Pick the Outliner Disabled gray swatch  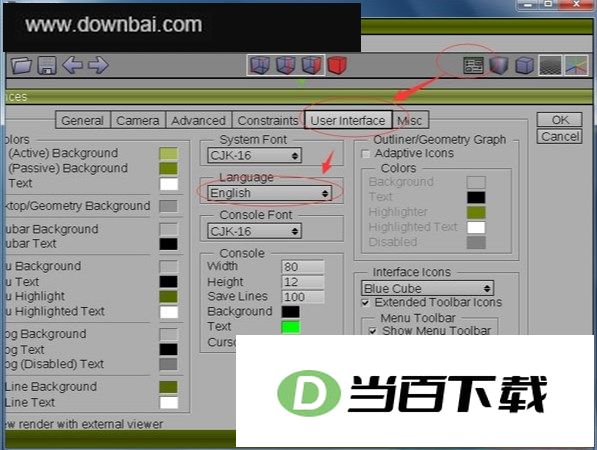point(476,243)
